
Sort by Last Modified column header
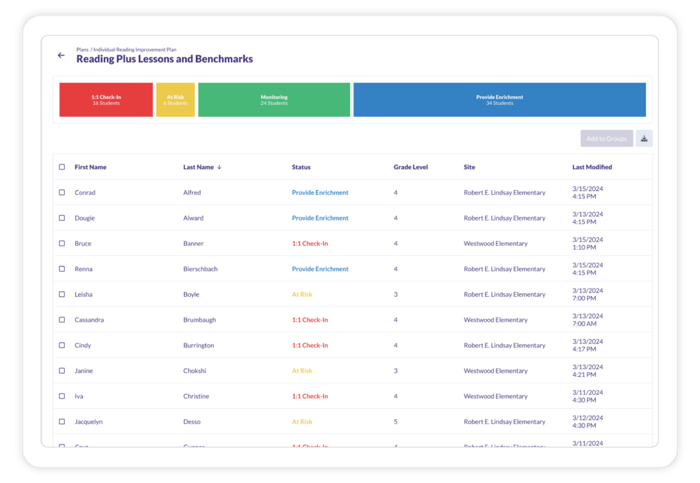(592, 167)
